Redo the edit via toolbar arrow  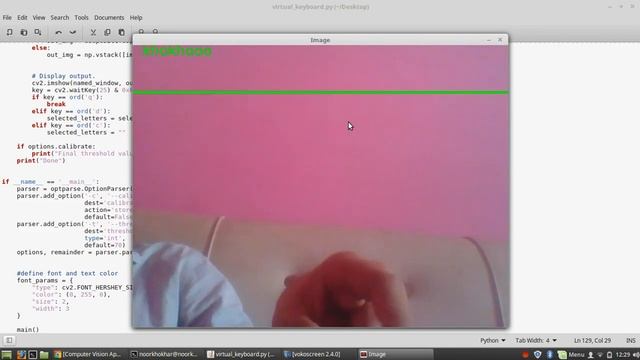(x=73, y=32)
